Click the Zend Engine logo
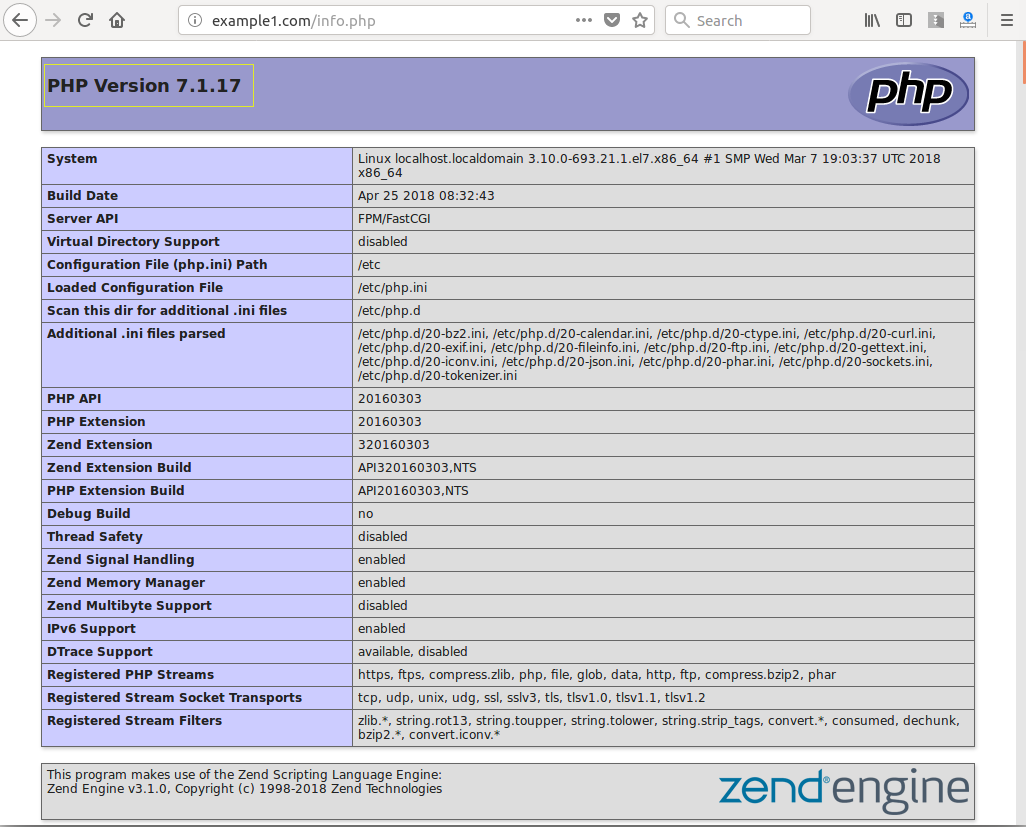The height and width of the screenshot is (827, 1026). click(844, 788)
